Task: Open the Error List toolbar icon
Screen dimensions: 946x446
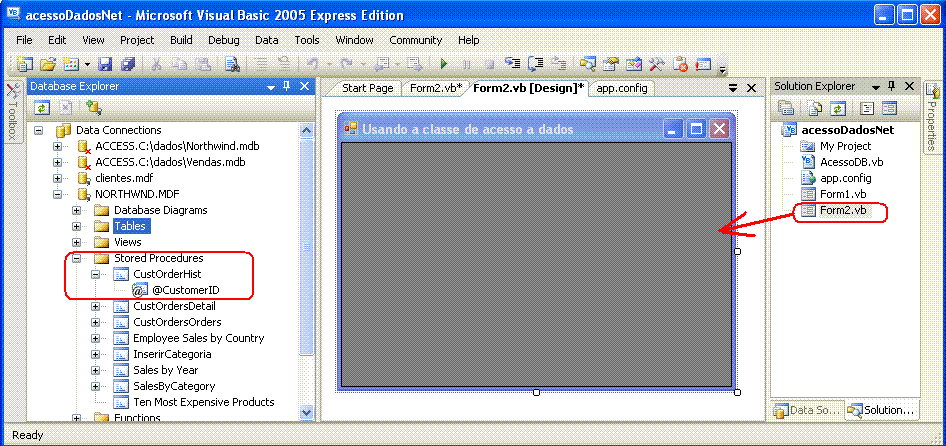Action: click(681, 64)
